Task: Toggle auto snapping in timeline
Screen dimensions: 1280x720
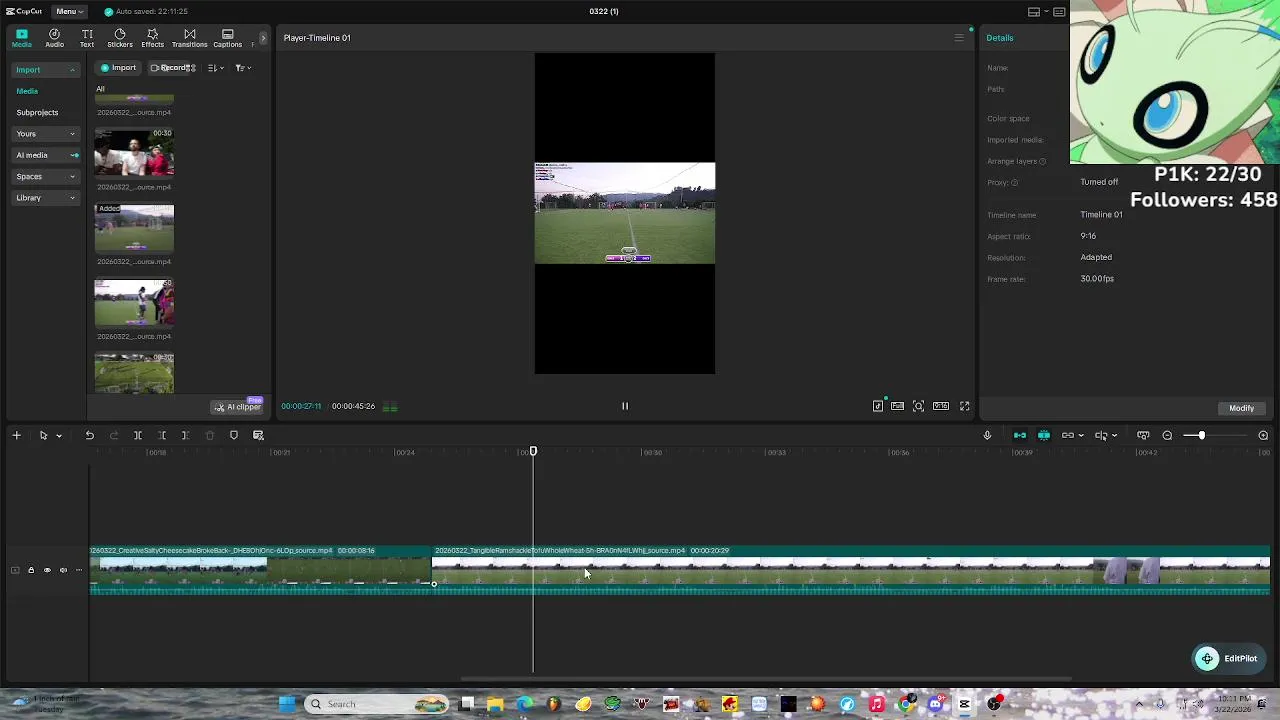Action: pyautogui.click(x=1044, y=435)
